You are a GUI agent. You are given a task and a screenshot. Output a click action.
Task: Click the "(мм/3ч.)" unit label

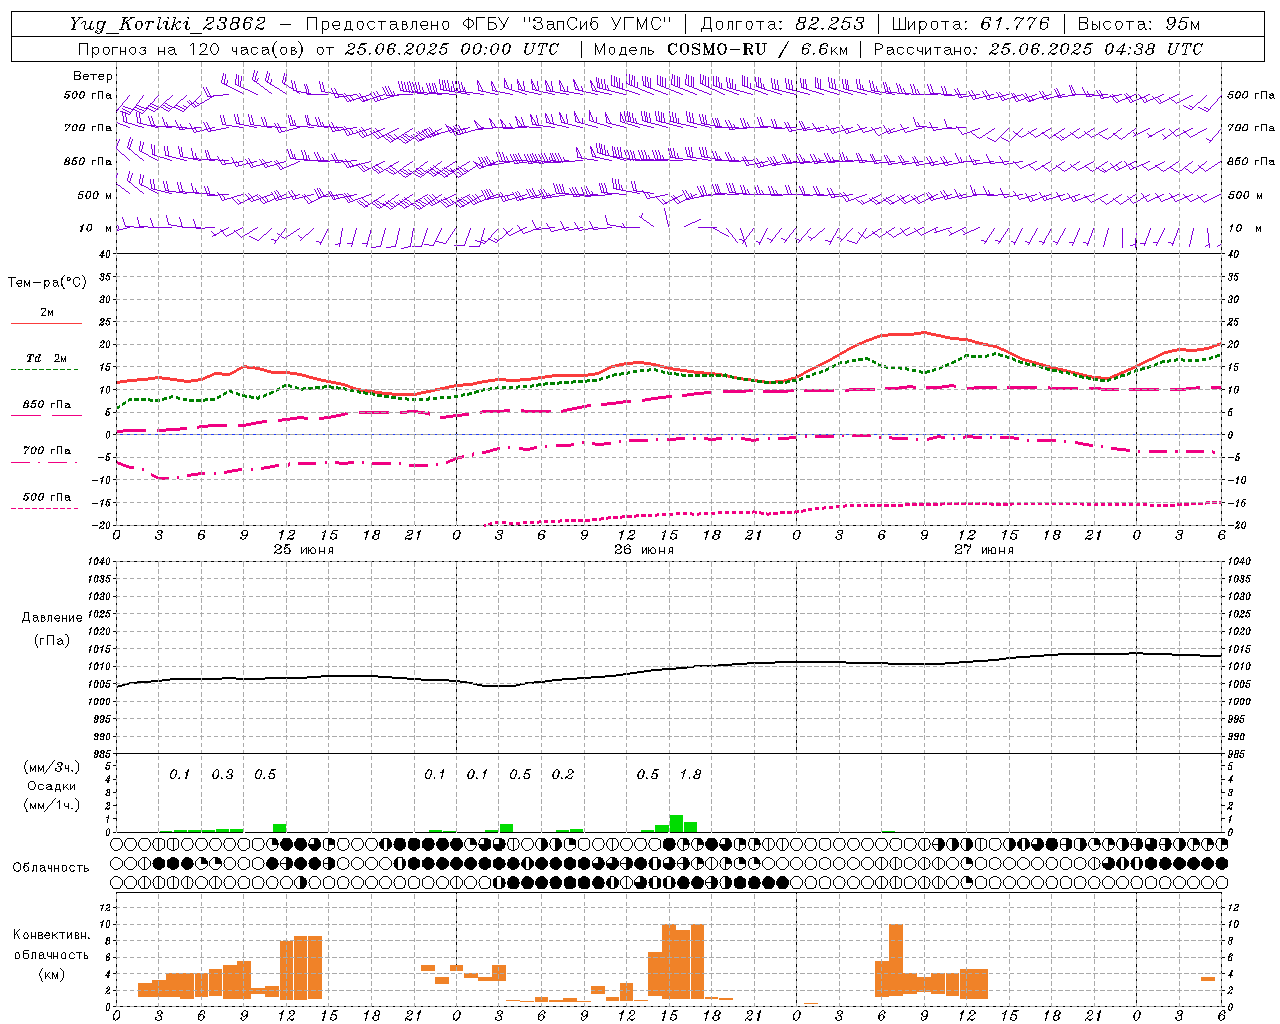pyautogui.click(x=51, y=768)
